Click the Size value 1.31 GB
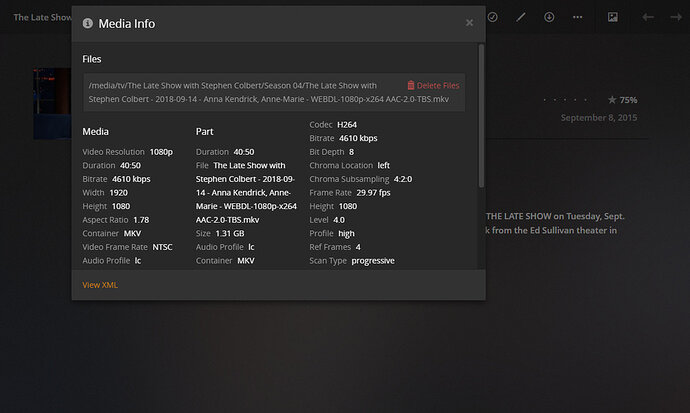 (230, 234)
